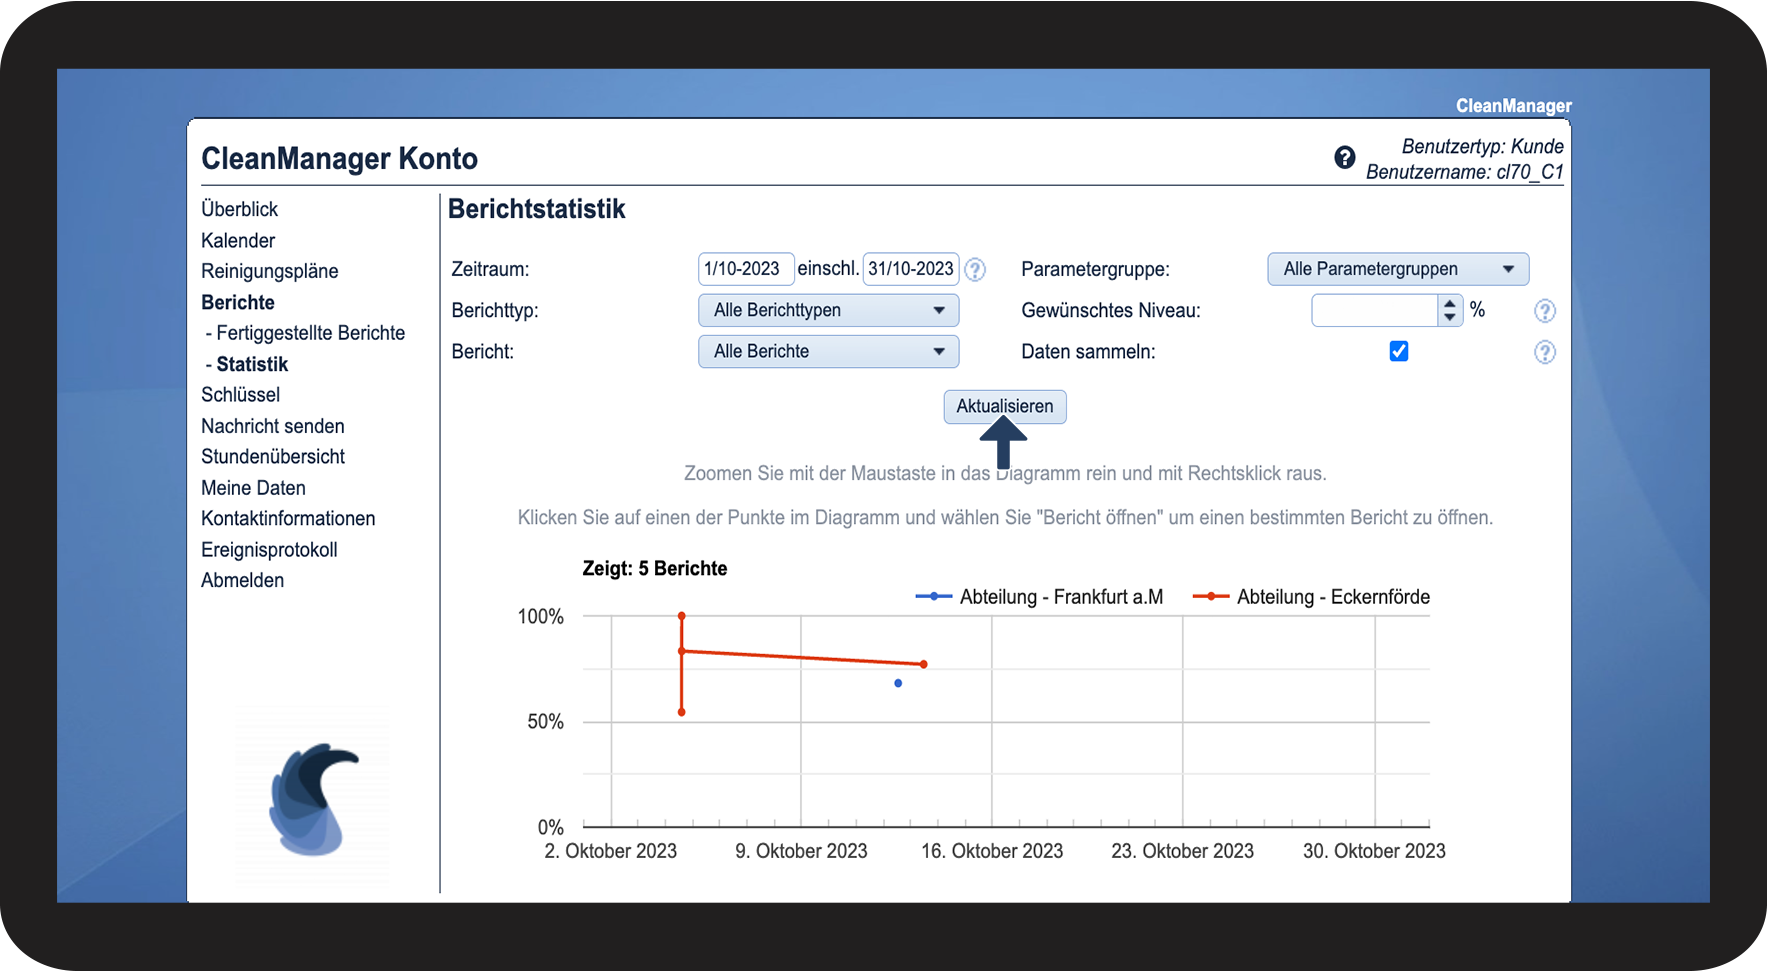Click the CleanManager swirl logo

312,798
